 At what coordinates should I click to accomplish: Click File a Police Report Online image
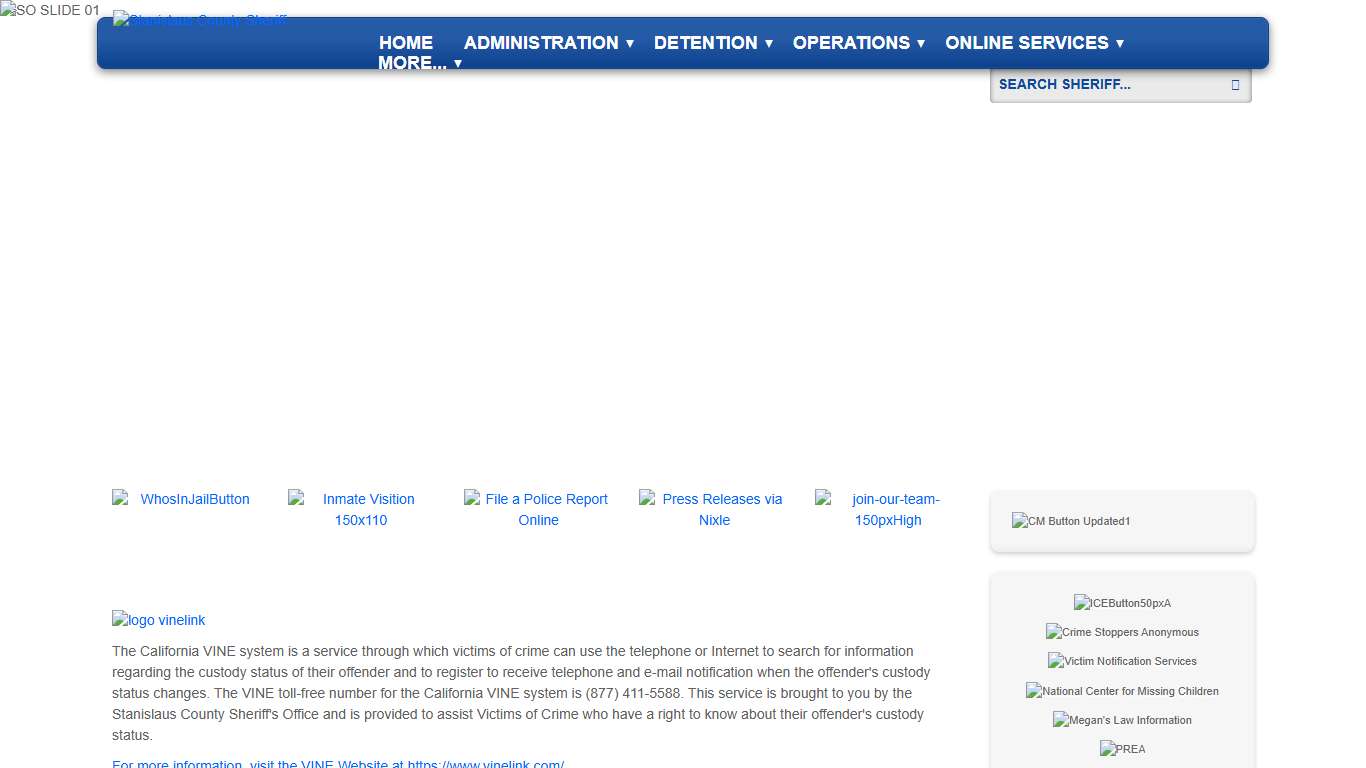tap(538, 509)
